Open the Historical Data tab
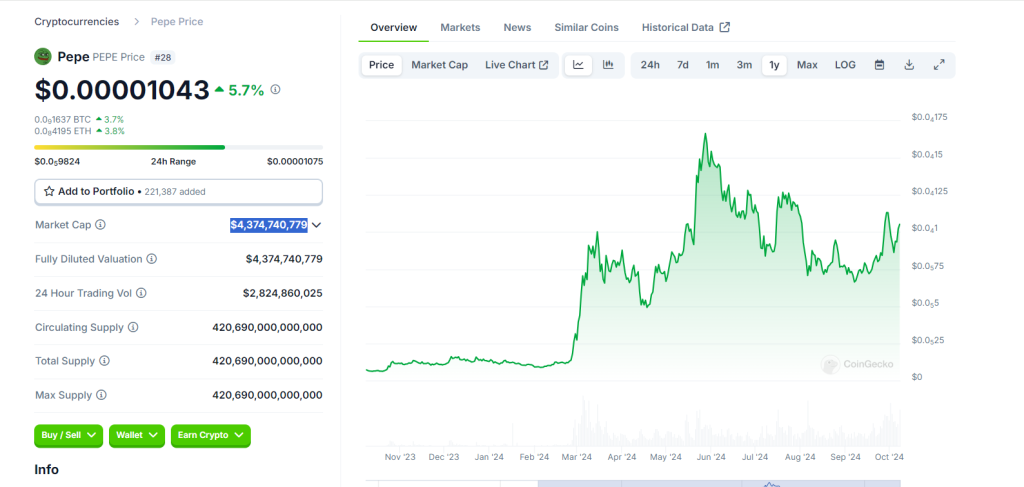The image size is (1024, 487). pos(685,27)
